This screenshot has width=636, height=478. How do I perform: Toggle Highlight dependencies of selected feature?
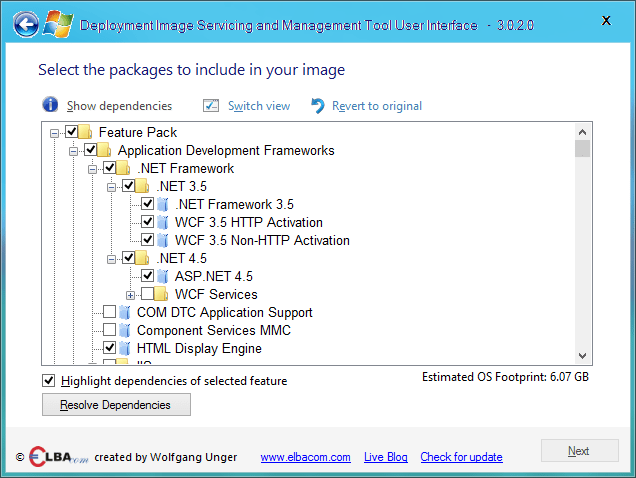(x=49, y=380)
